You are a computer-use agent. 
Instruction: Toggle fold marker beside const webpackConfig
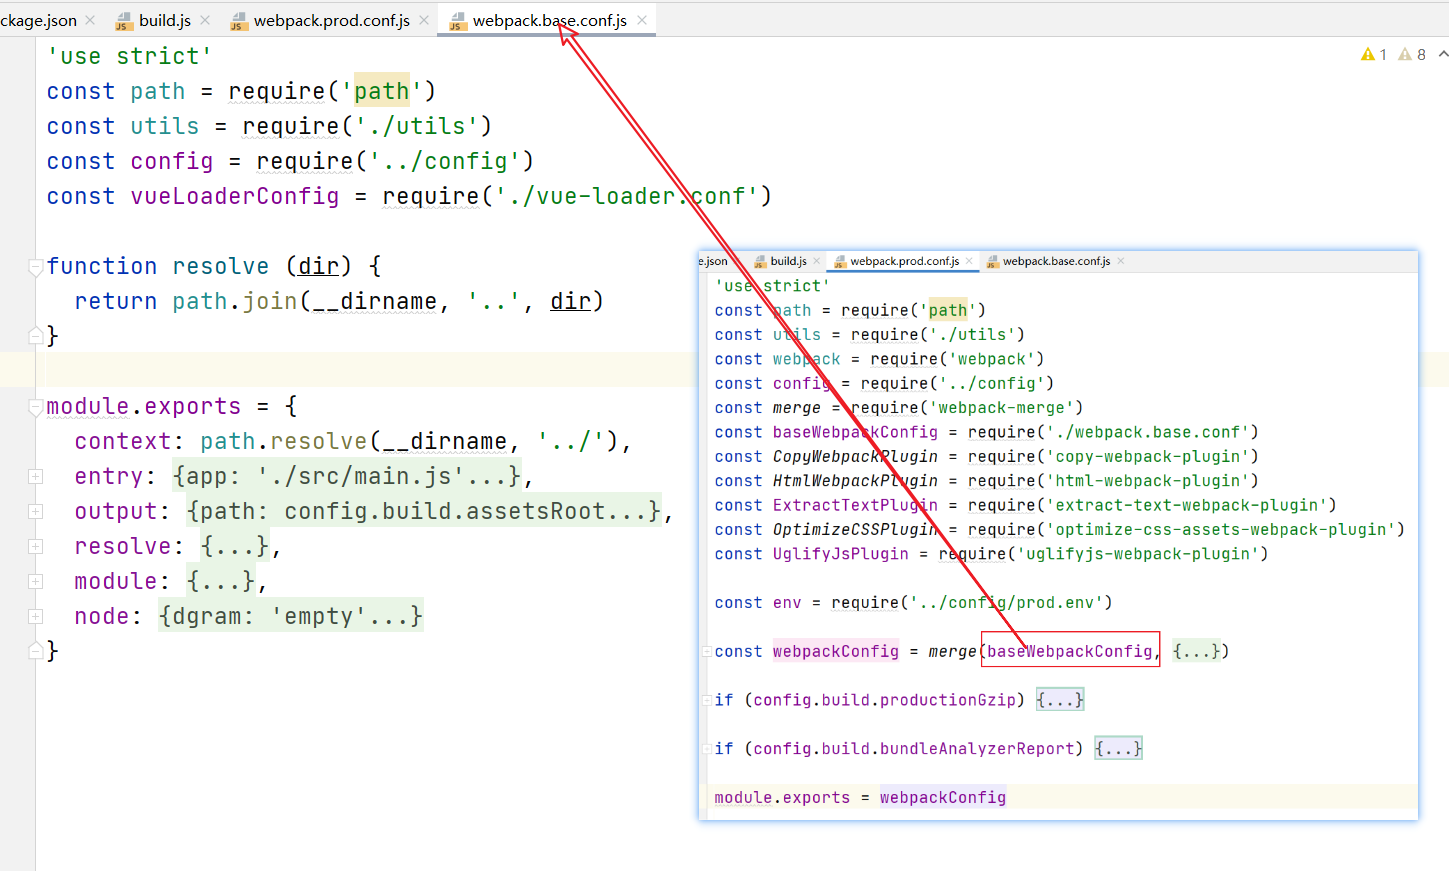coord(706,652)
